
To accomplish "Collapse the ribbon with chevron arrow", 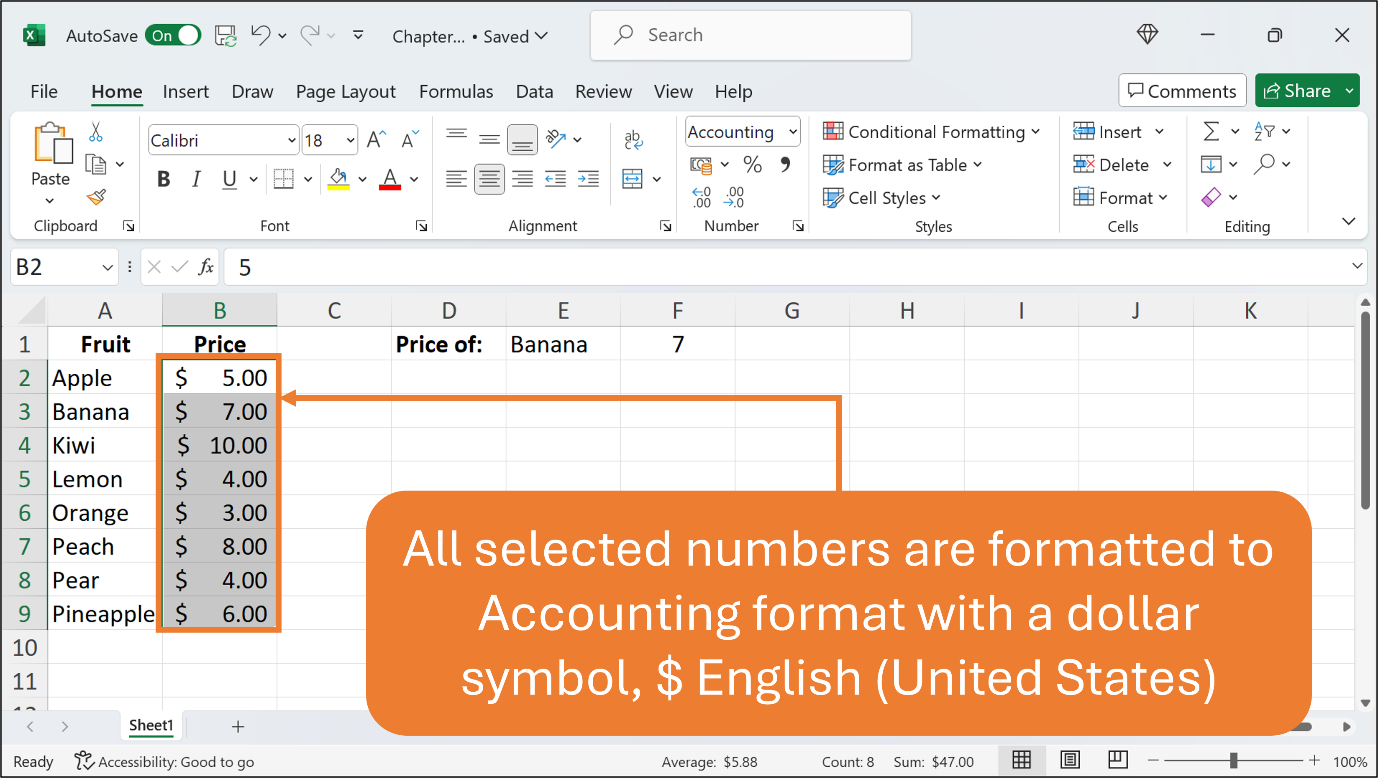I will pos(1348,221).
